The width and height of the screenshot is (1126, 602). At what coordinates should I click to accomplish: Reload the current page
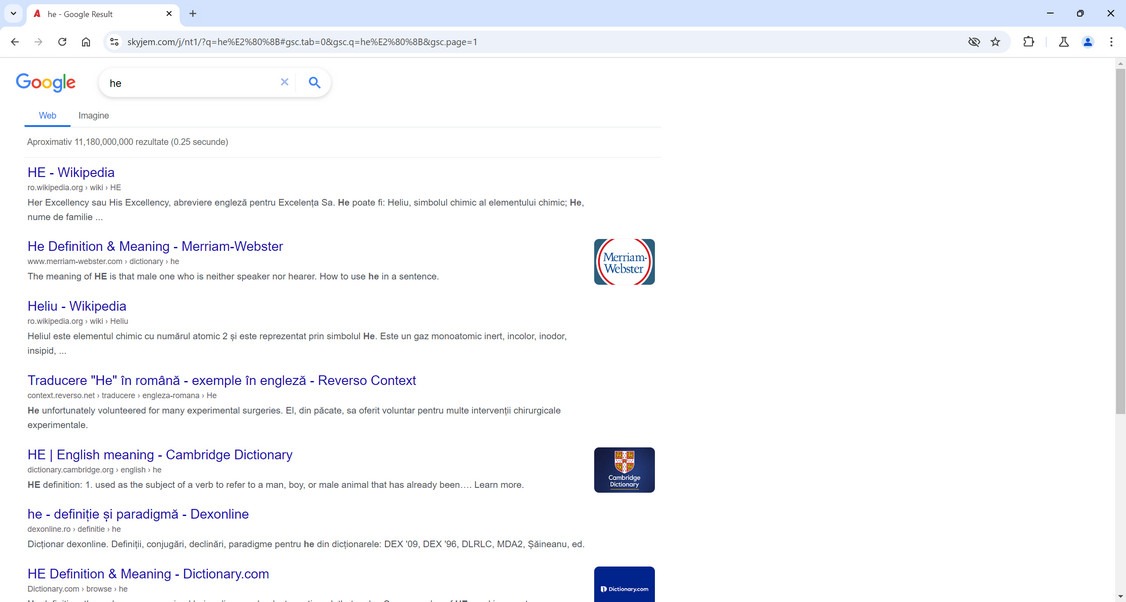point(62,41)
